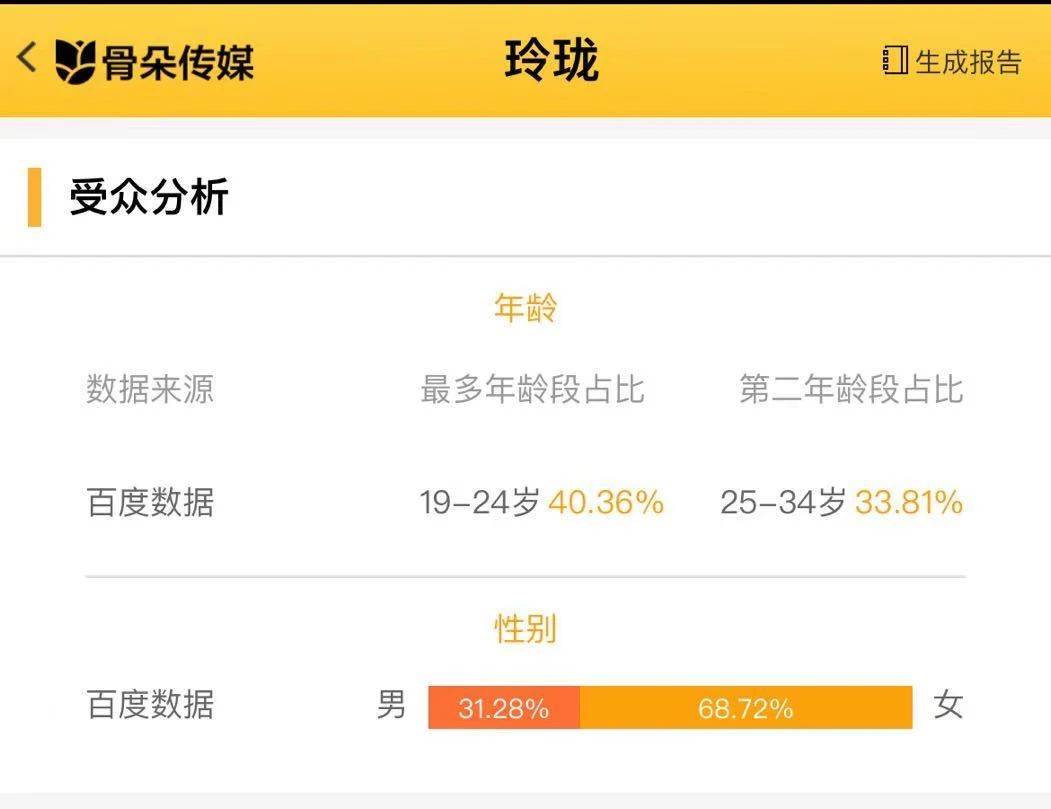
Task: Select the 性别 section label
Action: (x=525, y=629)
